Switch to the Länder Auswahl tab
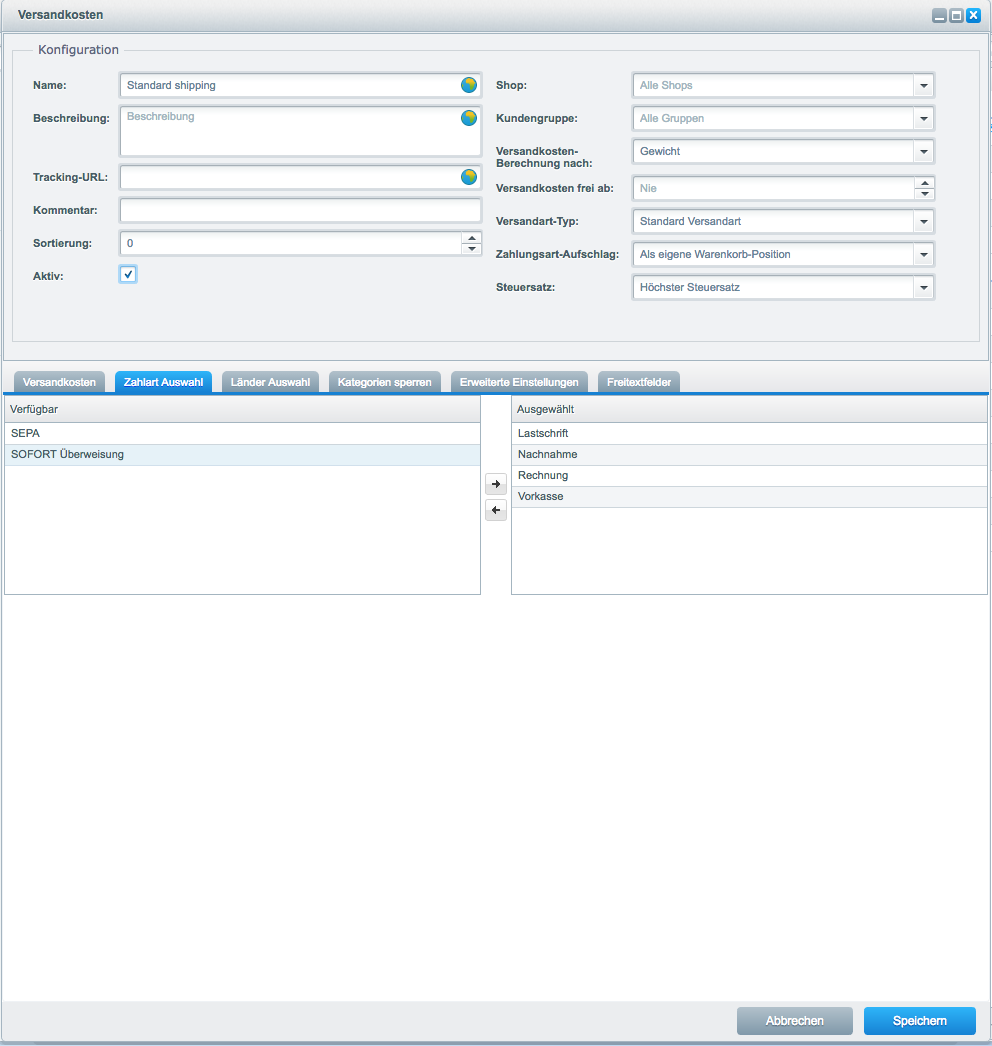Image resolution: width=992 pixels, height=1046 pixels. 270,382
